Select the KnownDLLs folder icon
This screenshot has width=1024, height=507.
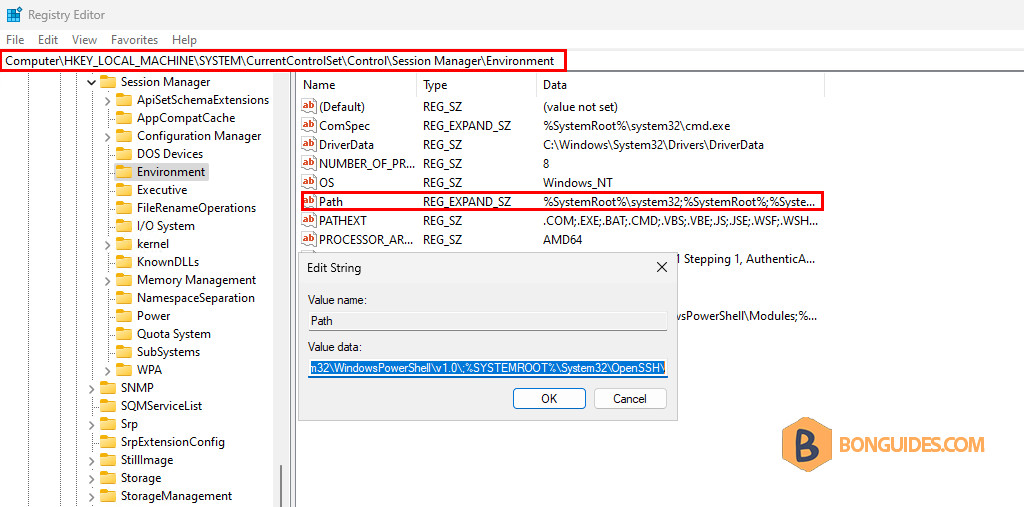coord(123,262)
